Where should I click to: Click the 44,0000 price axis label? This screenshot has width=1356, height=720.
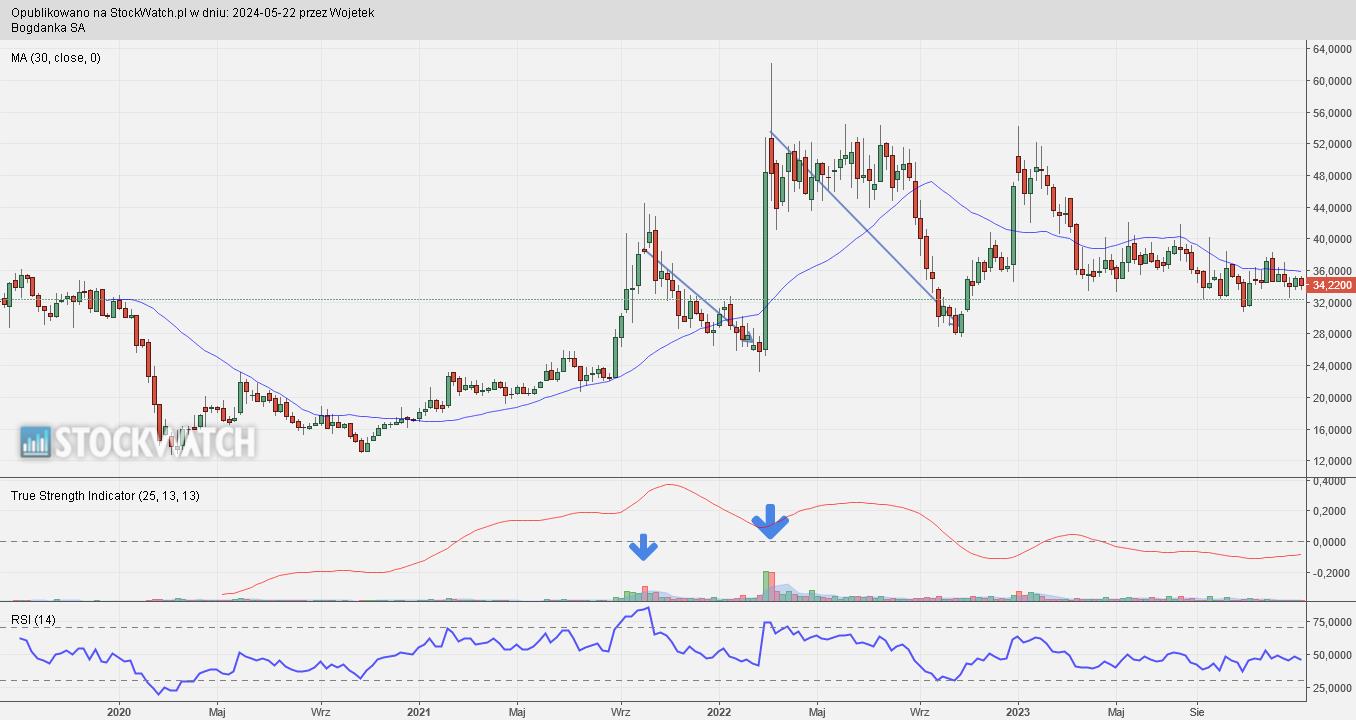(1333, 208)
